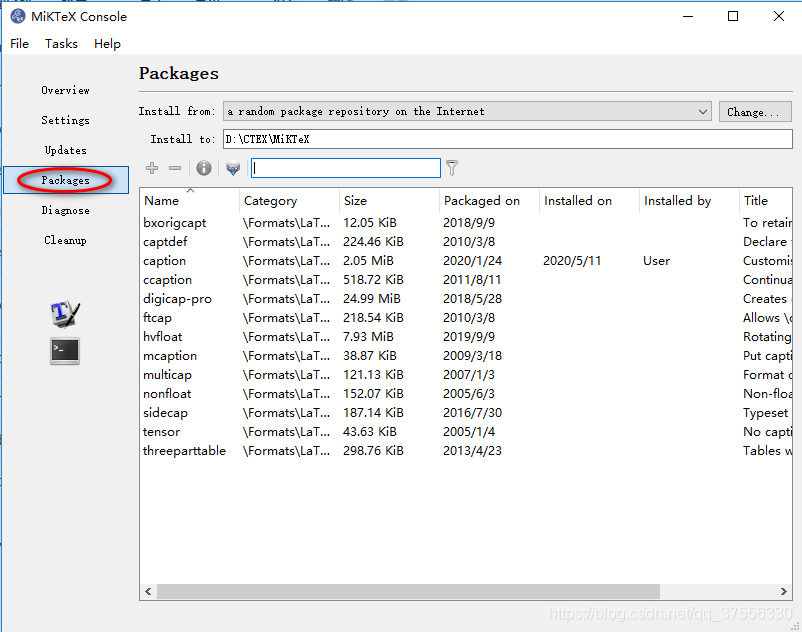Select the tensor package row
Screen dimensions: 802x632
(x=466, y=432)
